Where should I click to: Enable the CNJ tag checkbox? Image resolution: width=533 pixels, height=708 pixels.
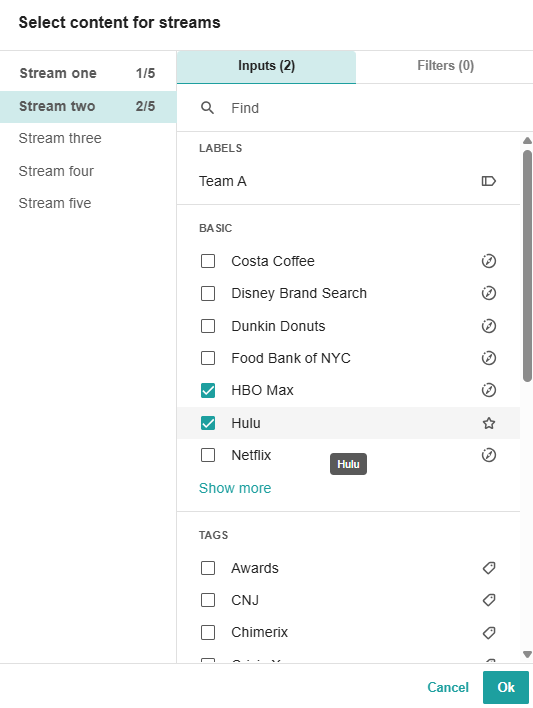pyautogui.click(x=208, y=600)
